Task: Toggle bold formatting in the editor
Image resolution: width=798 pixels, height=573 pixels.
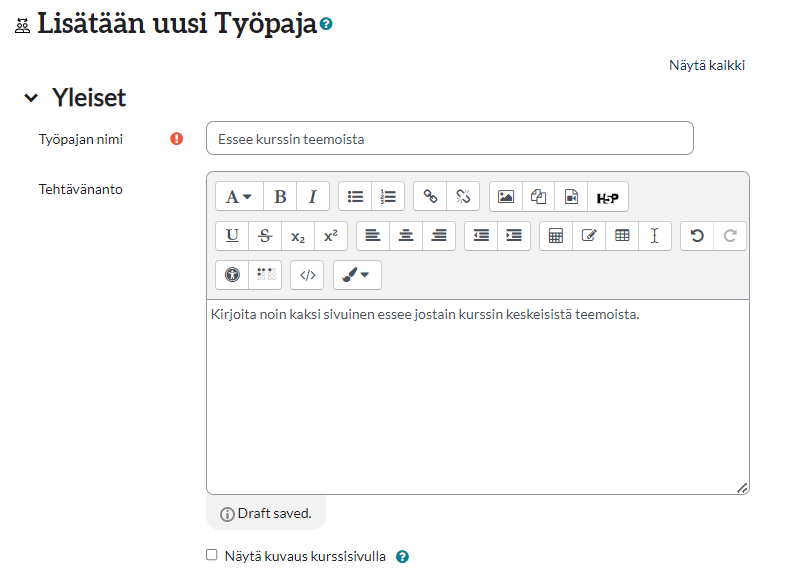Action: pos(280,197)
